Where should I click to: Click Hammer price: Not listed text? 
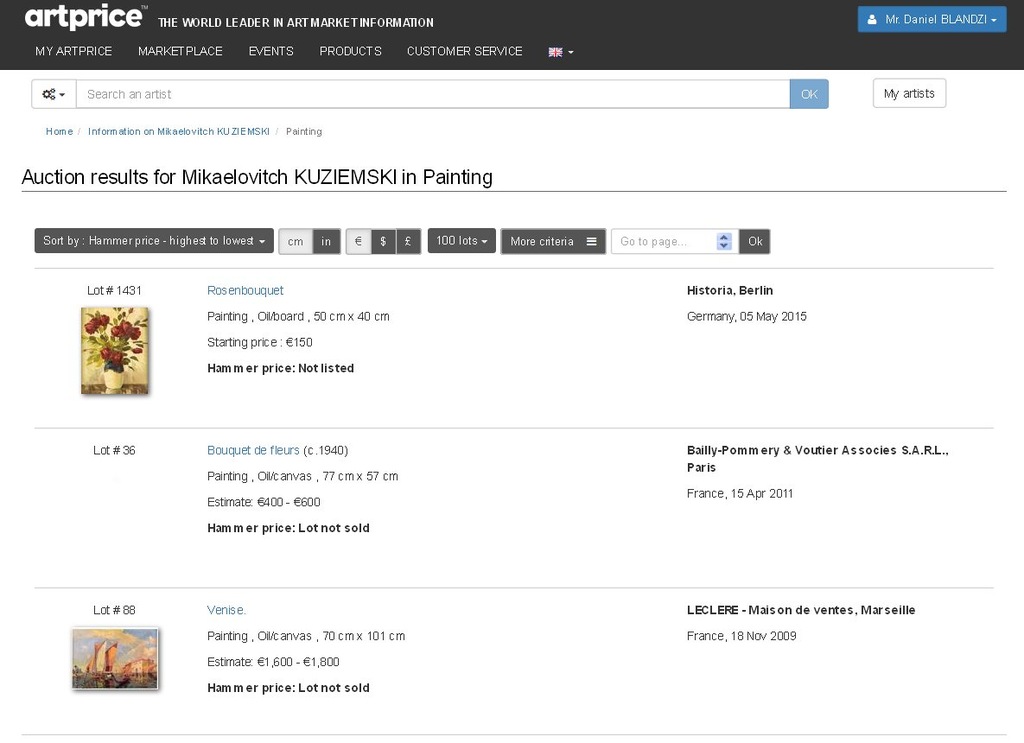click(281, 368)
